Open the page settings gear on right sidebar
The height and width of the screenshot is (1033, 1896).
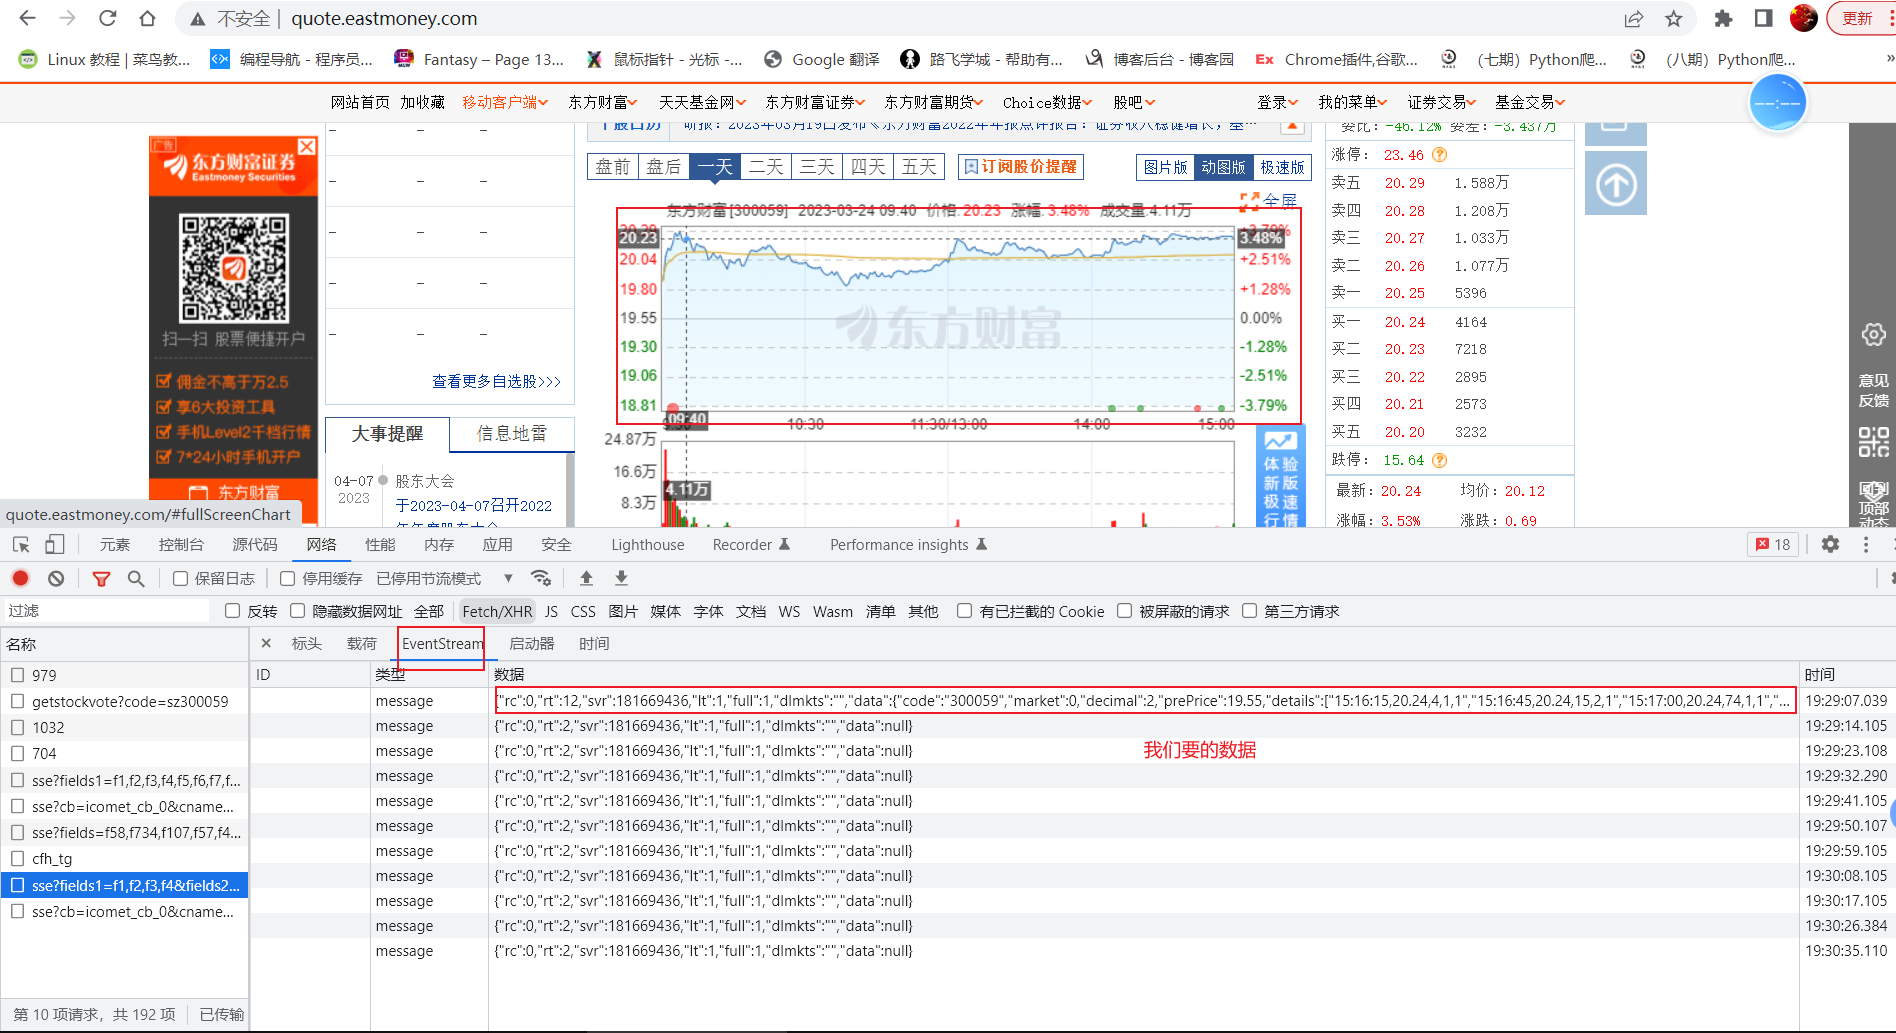click(1873, 334)
